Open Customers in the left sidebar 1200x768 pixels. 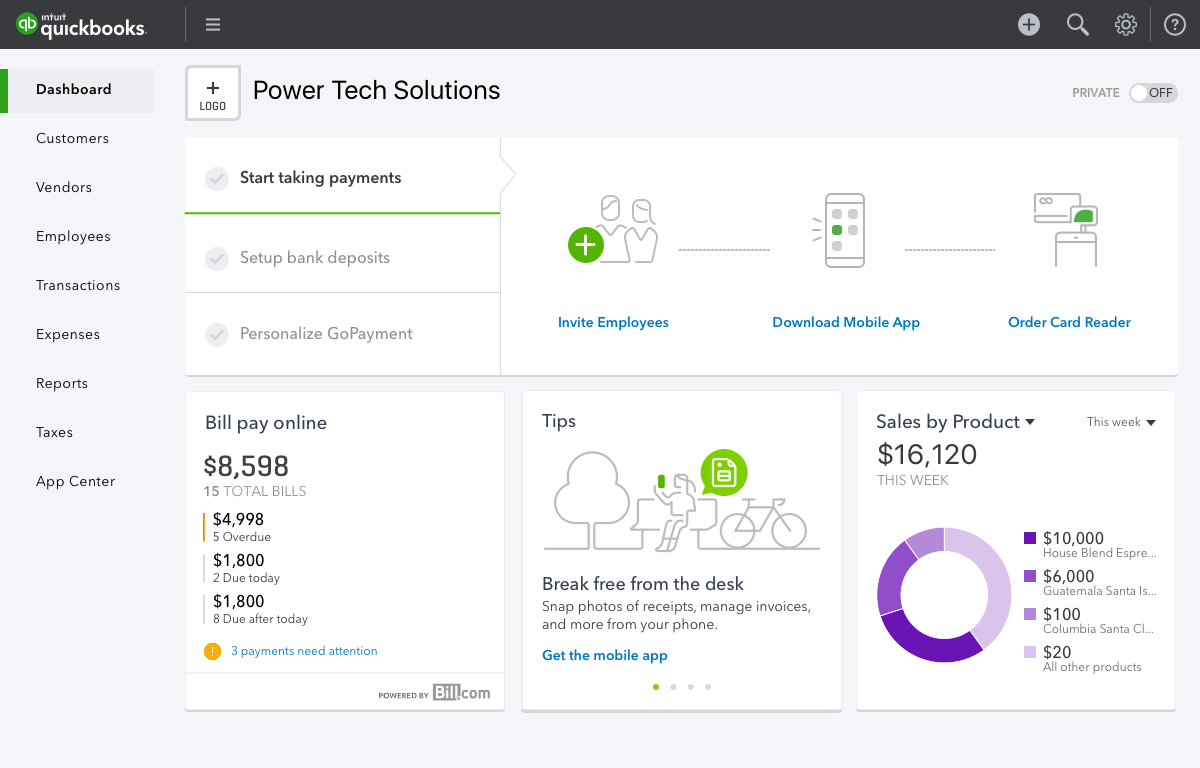click(x=72, y=139)
